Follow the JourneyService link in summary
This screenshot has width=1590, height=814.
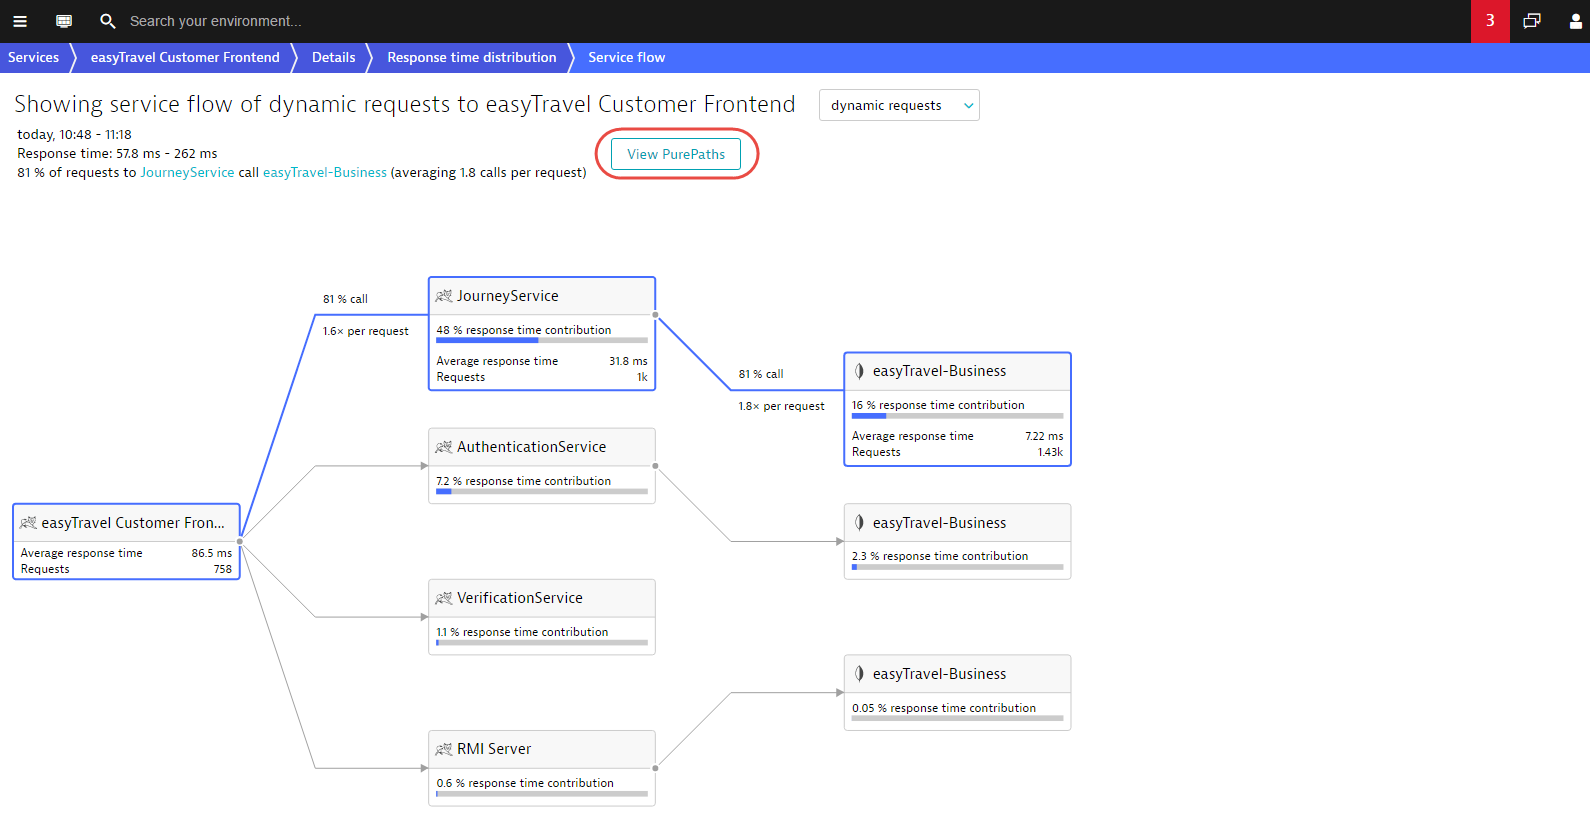pos(187,173)
